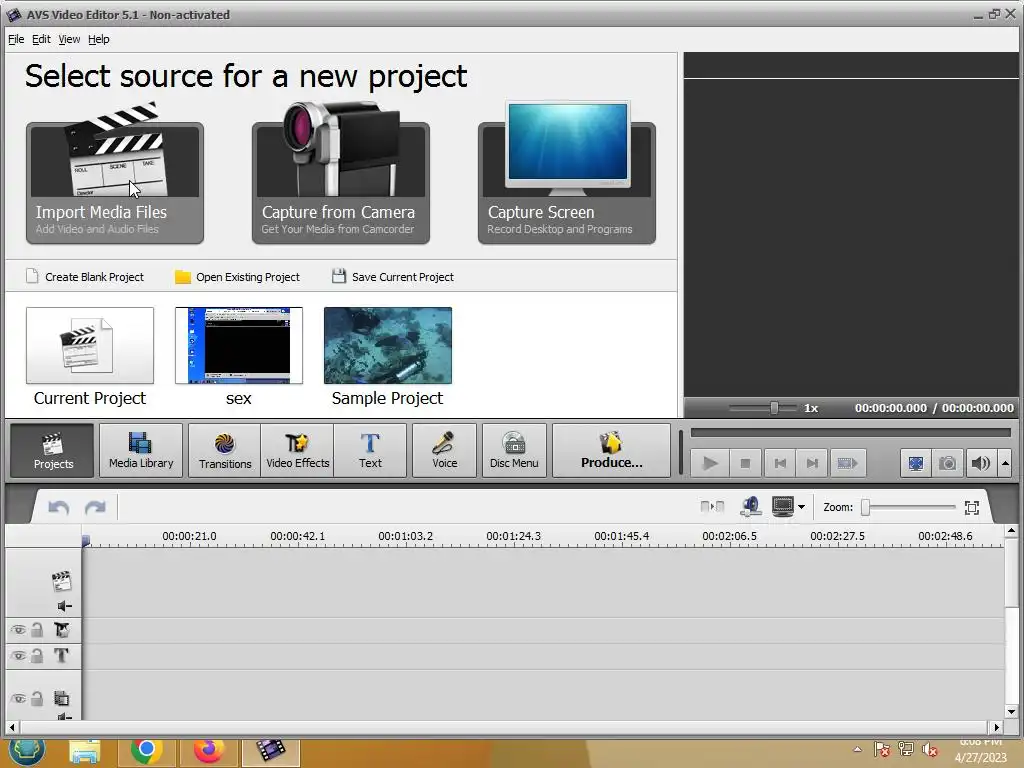The width and height of the screenshot is (1024, 768).
Task: Expand the volume arrow beside speaker
Action: pyautogui.click(x=1005, y=464)
